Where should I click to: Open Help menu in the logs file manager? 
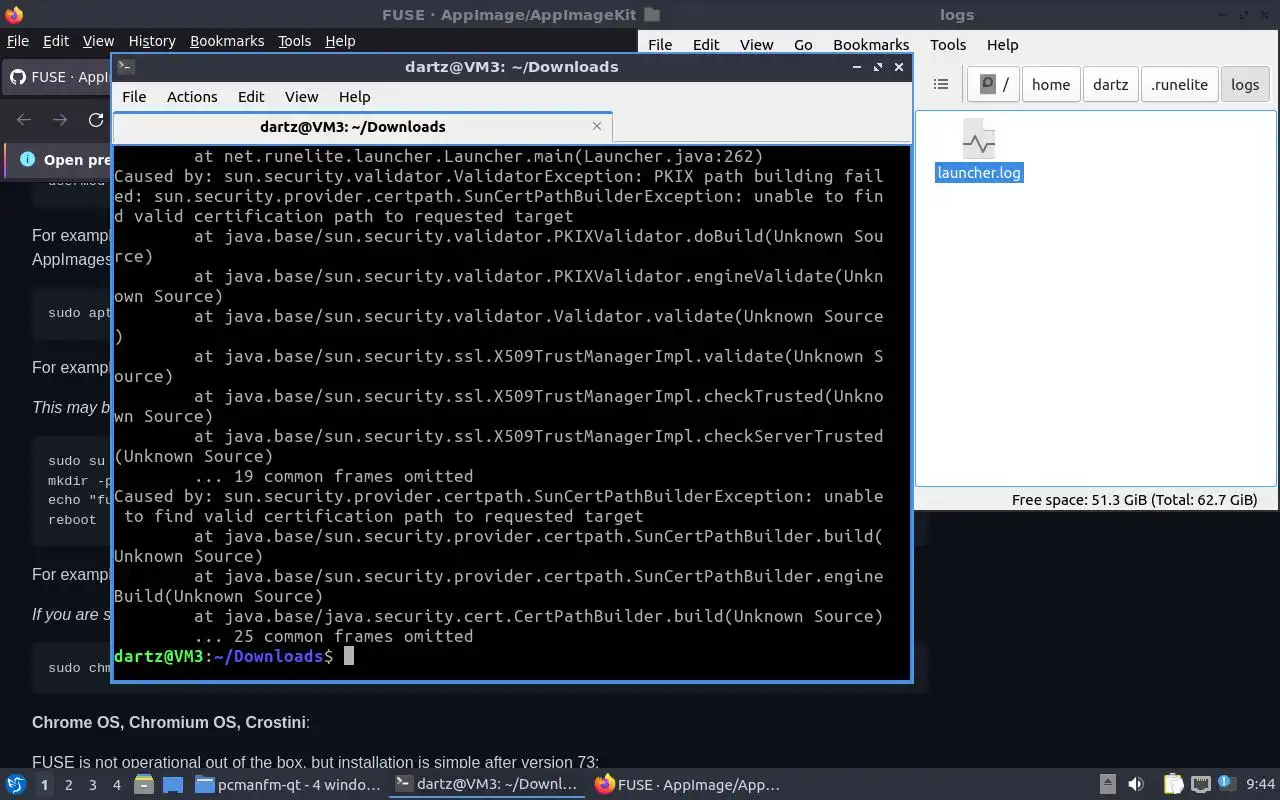(1002, 44)
